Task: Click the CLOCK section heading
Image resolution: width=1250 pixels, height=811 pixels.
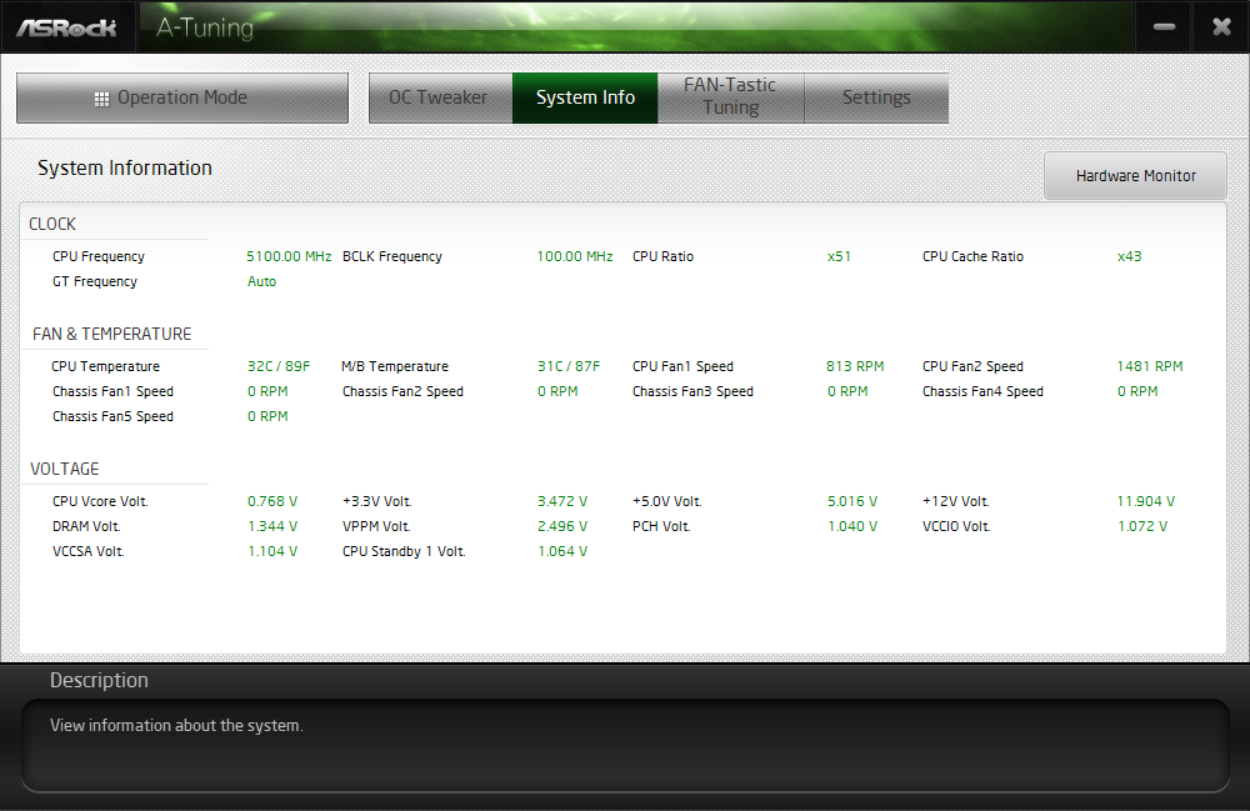Action: pos(53,224)
